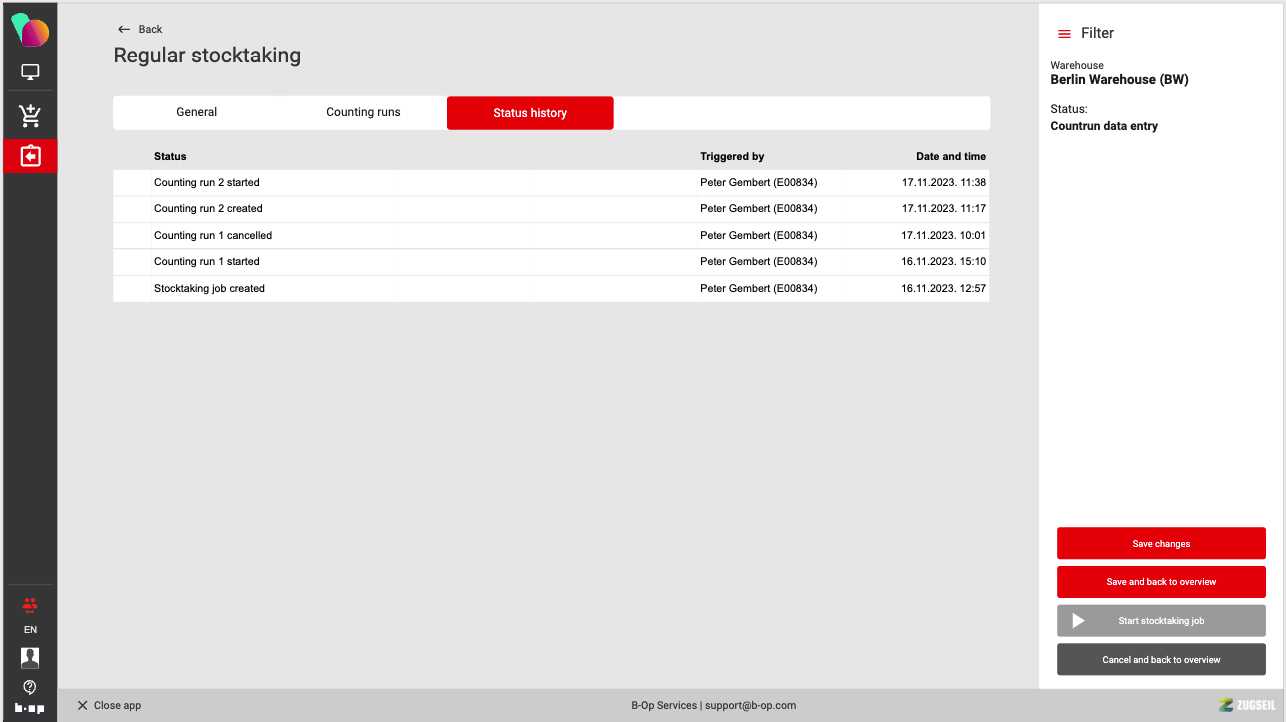Click the b-op logo at sidebar bottom

[x=30, y=708]
